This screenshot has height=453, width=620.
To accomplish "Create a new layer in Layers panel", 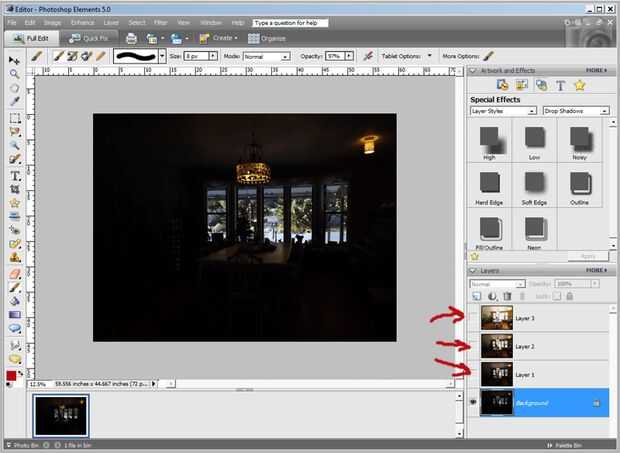I will click(477, 296).
